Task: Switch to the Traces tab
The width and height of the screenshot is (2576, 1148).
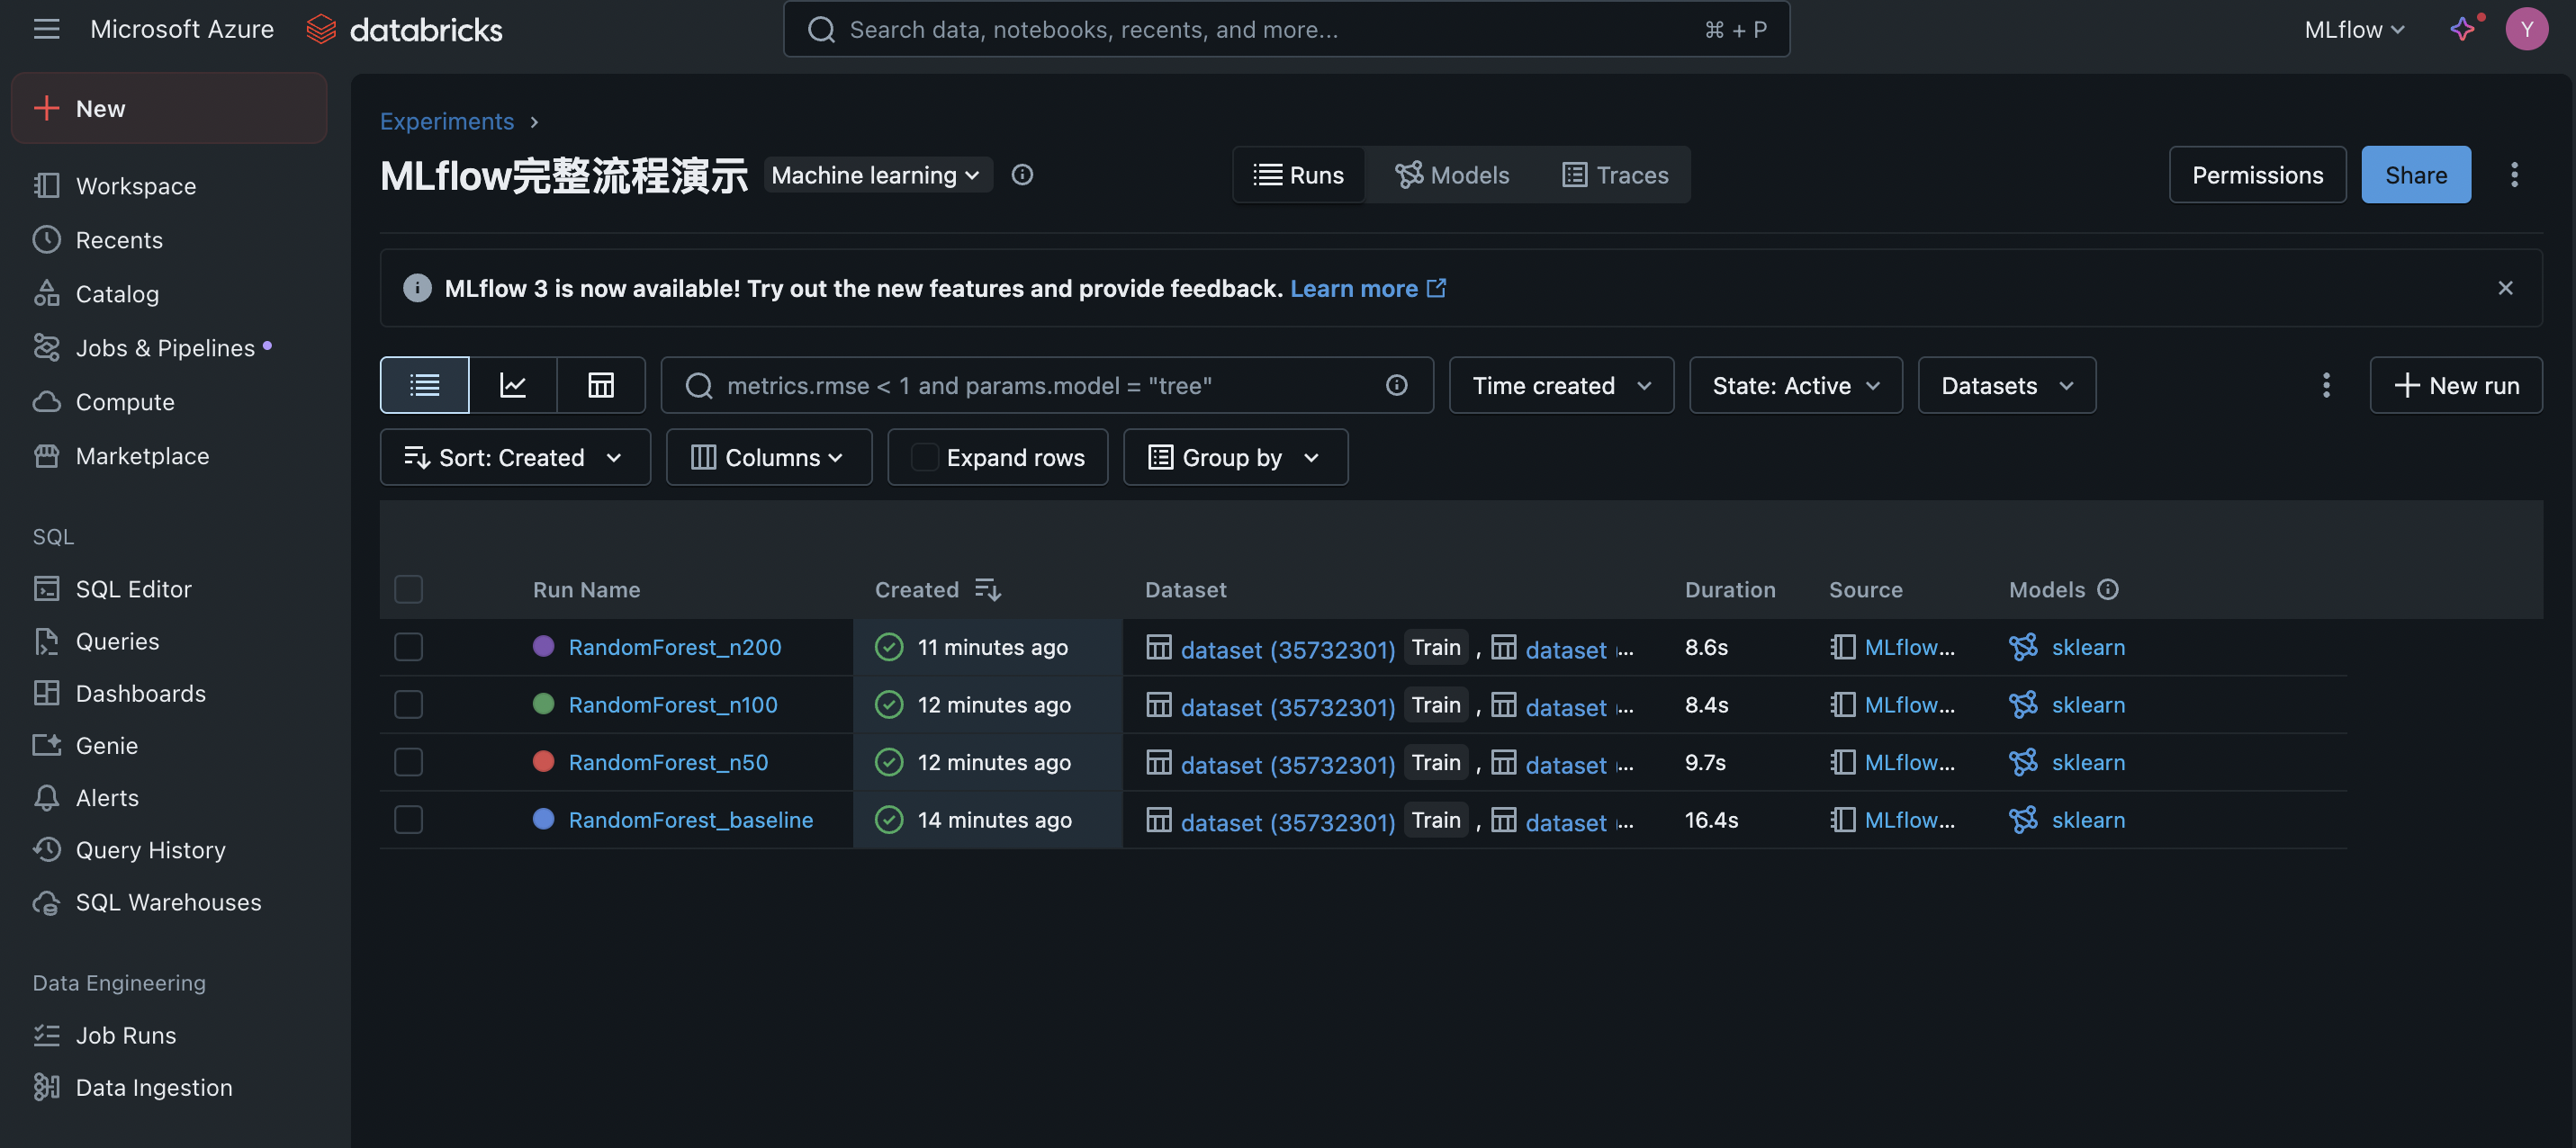Action: coord(1615,175)
